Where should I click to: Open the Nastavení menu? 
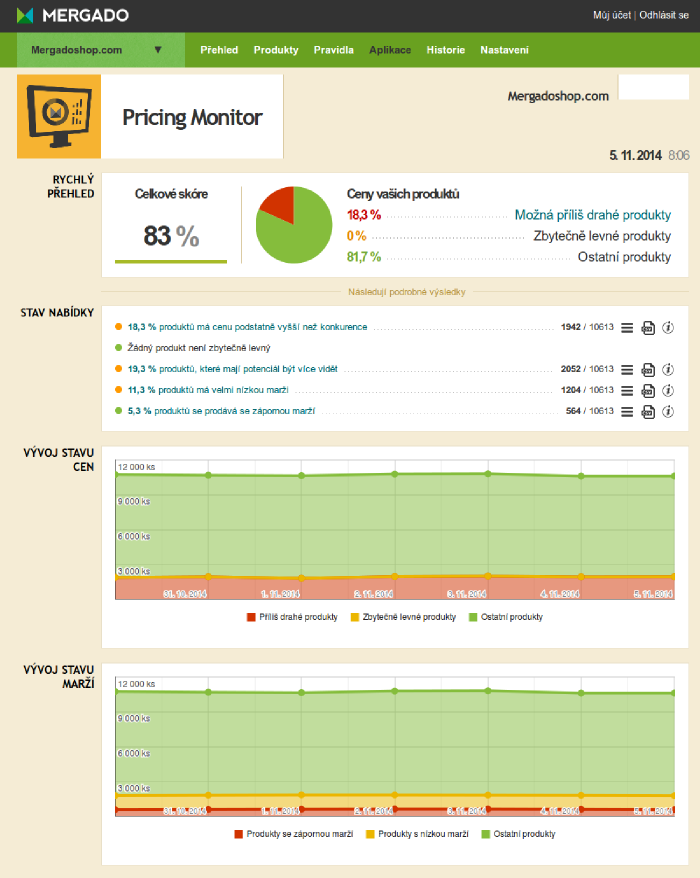coord(504,50)
